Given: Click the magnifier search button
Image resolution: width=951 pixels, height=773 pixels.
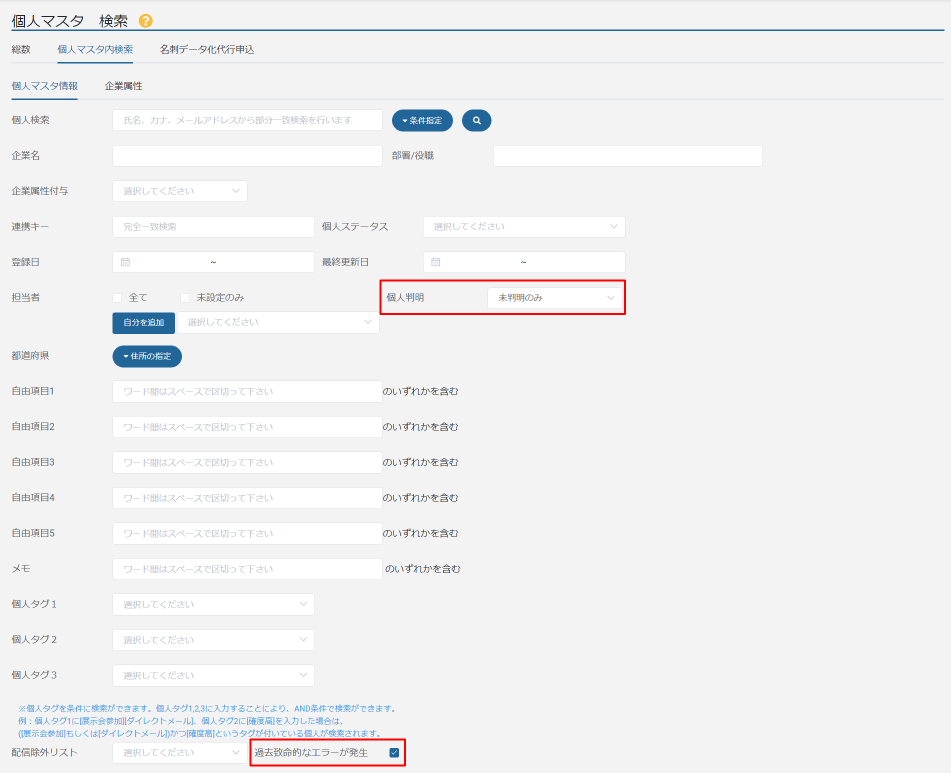Looking at the screenshot, I should tap(476, 120).
